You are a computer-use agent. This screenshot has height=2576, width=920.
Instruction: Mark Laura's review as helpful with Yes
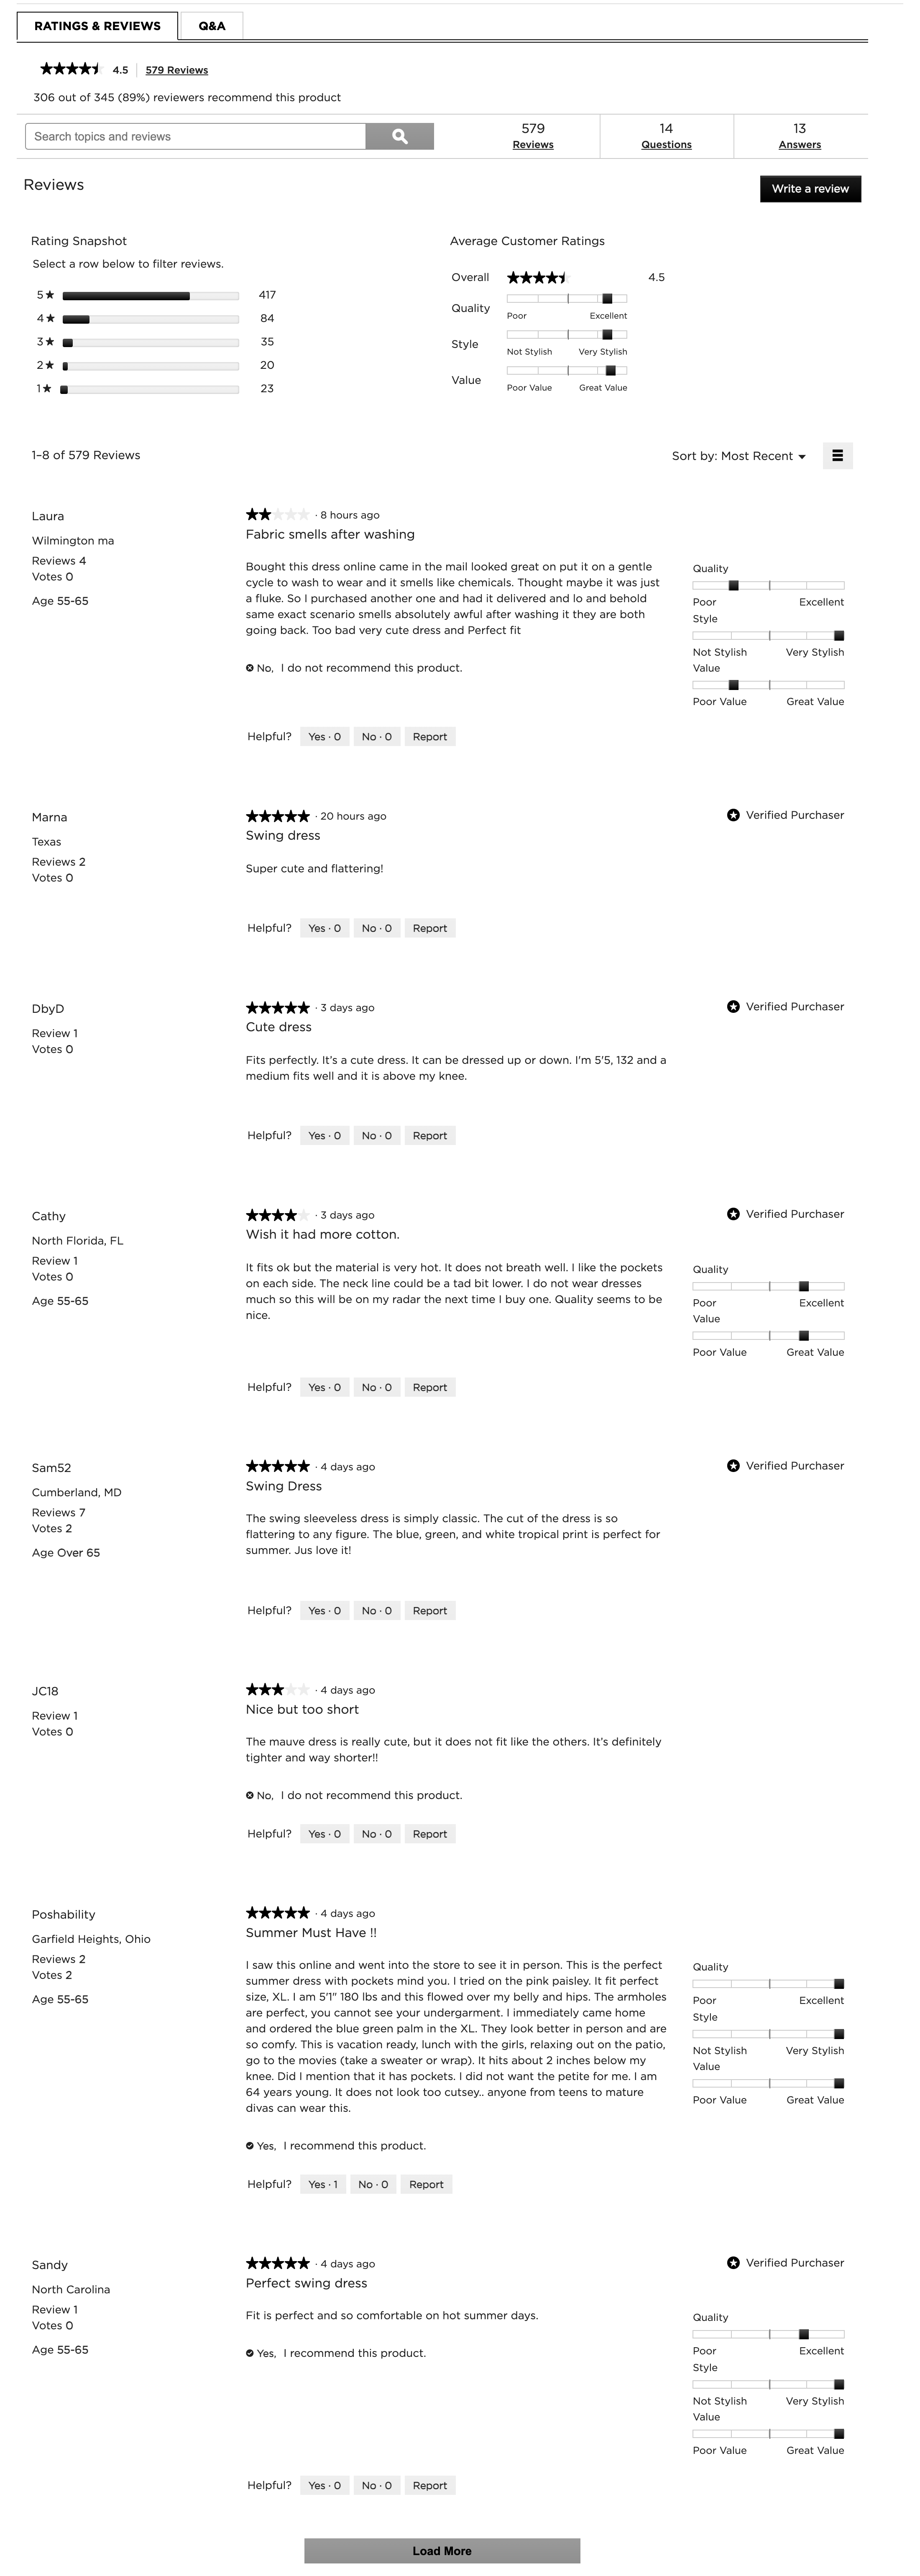point(324,736)
